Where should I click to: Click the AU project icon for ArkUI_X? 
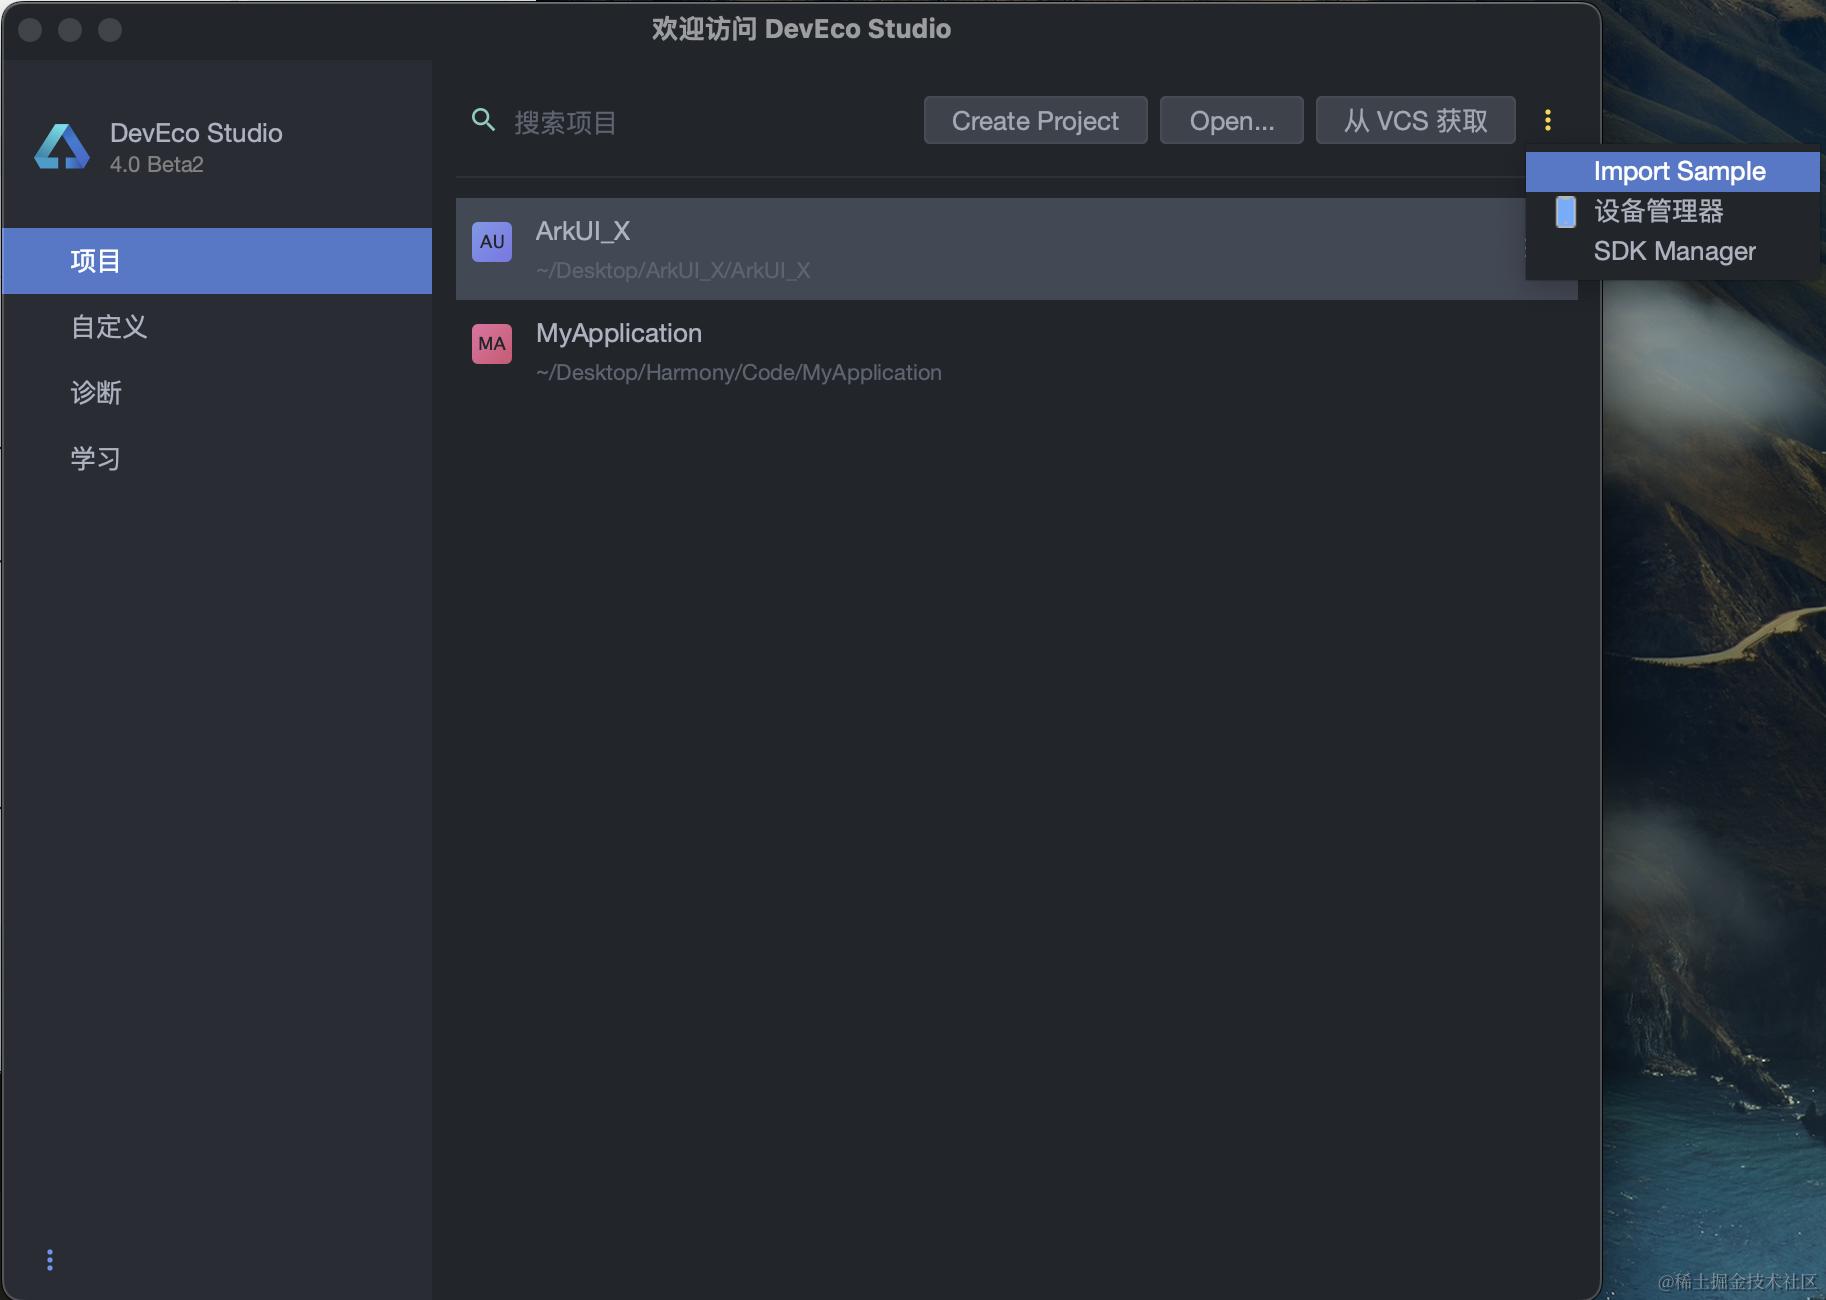pos(492,242)
